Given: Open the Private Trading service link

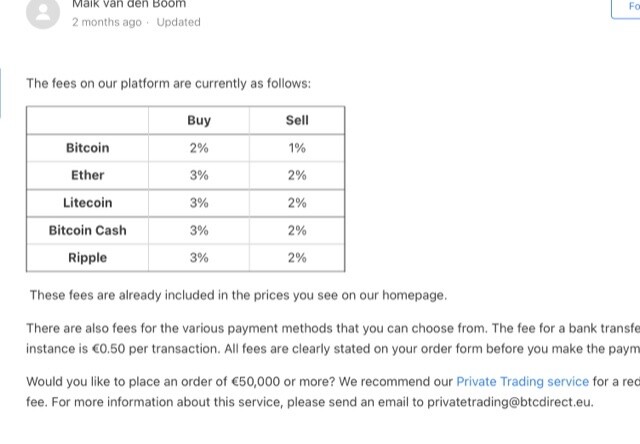Looking at the screenshot, I should [522, 382].
